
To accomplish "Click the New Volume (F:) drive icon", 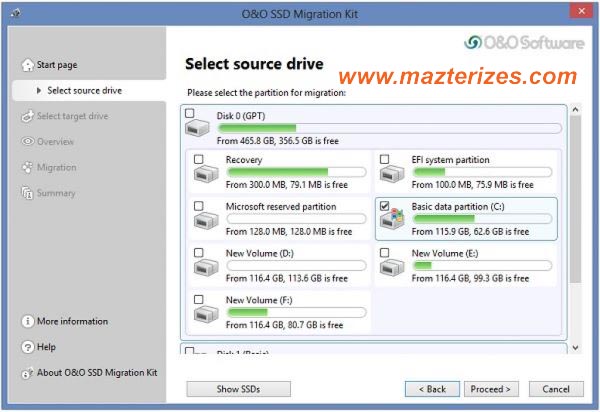I will coord(206,314).
